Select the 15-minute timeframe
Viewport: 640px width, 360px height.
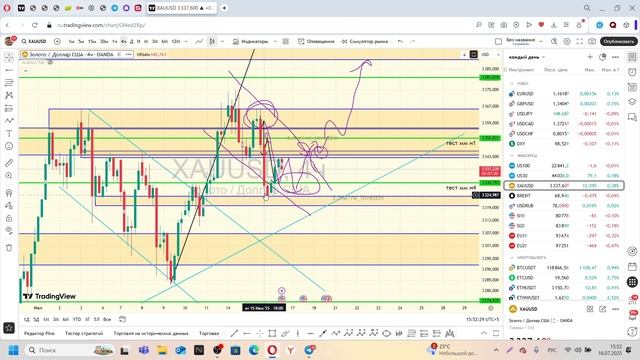92,41
